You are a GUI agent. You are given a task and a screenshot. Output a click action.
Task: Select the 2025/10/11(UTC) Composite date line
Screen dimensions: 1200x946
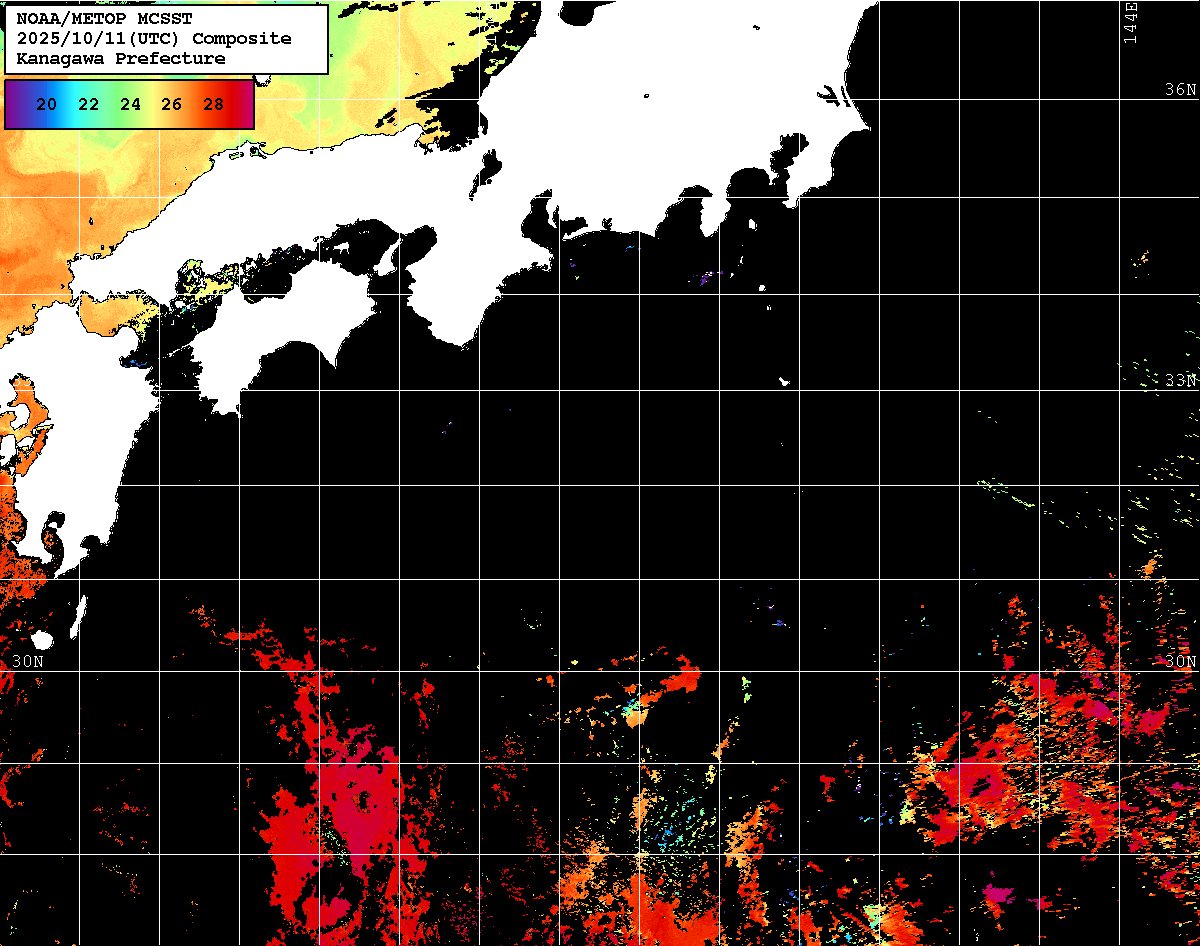click(x=154, y=39)
